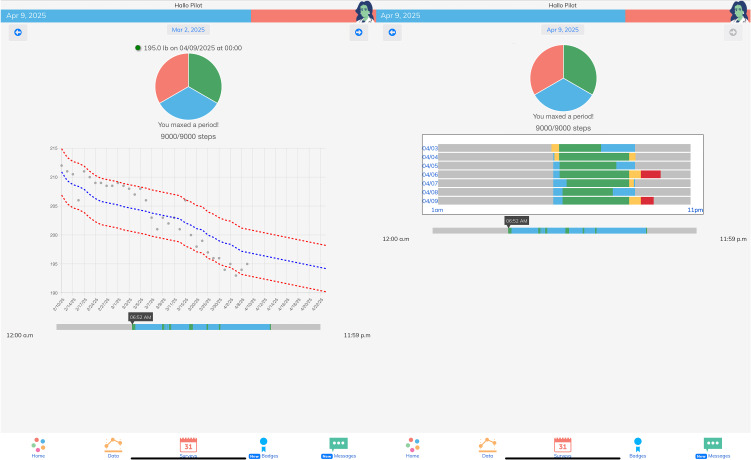Tap Badges ribbon icon in left panel
Image resolution: width=751 pixels, height=460 pixels.
[x=263, y=445]
